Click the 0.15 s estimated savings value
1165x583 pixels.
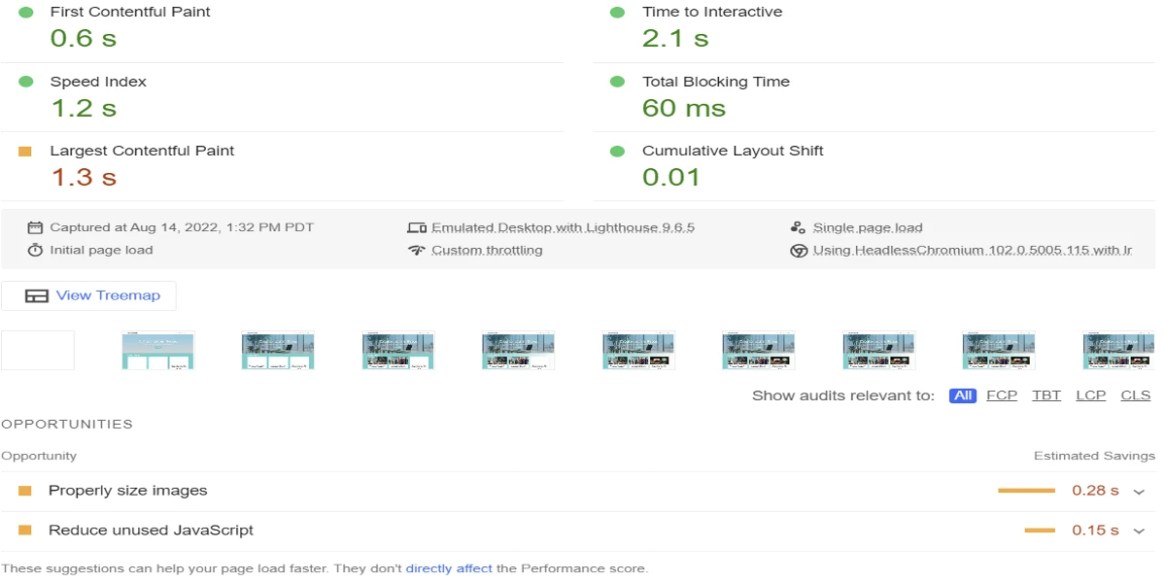[1095, 530]
